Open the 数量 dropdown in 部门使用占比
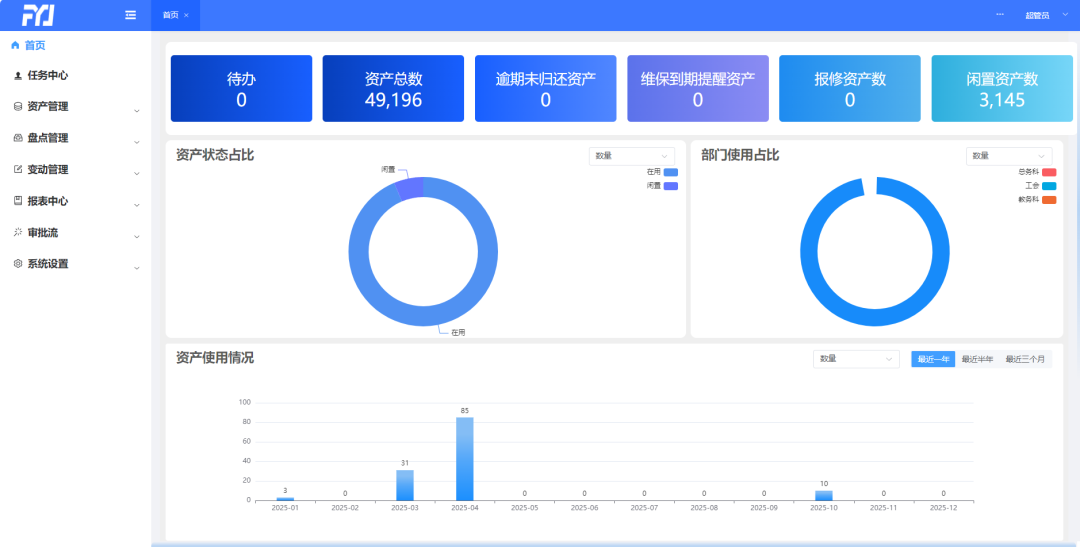Screen dimensions: 1080x547 [1008, 156]
